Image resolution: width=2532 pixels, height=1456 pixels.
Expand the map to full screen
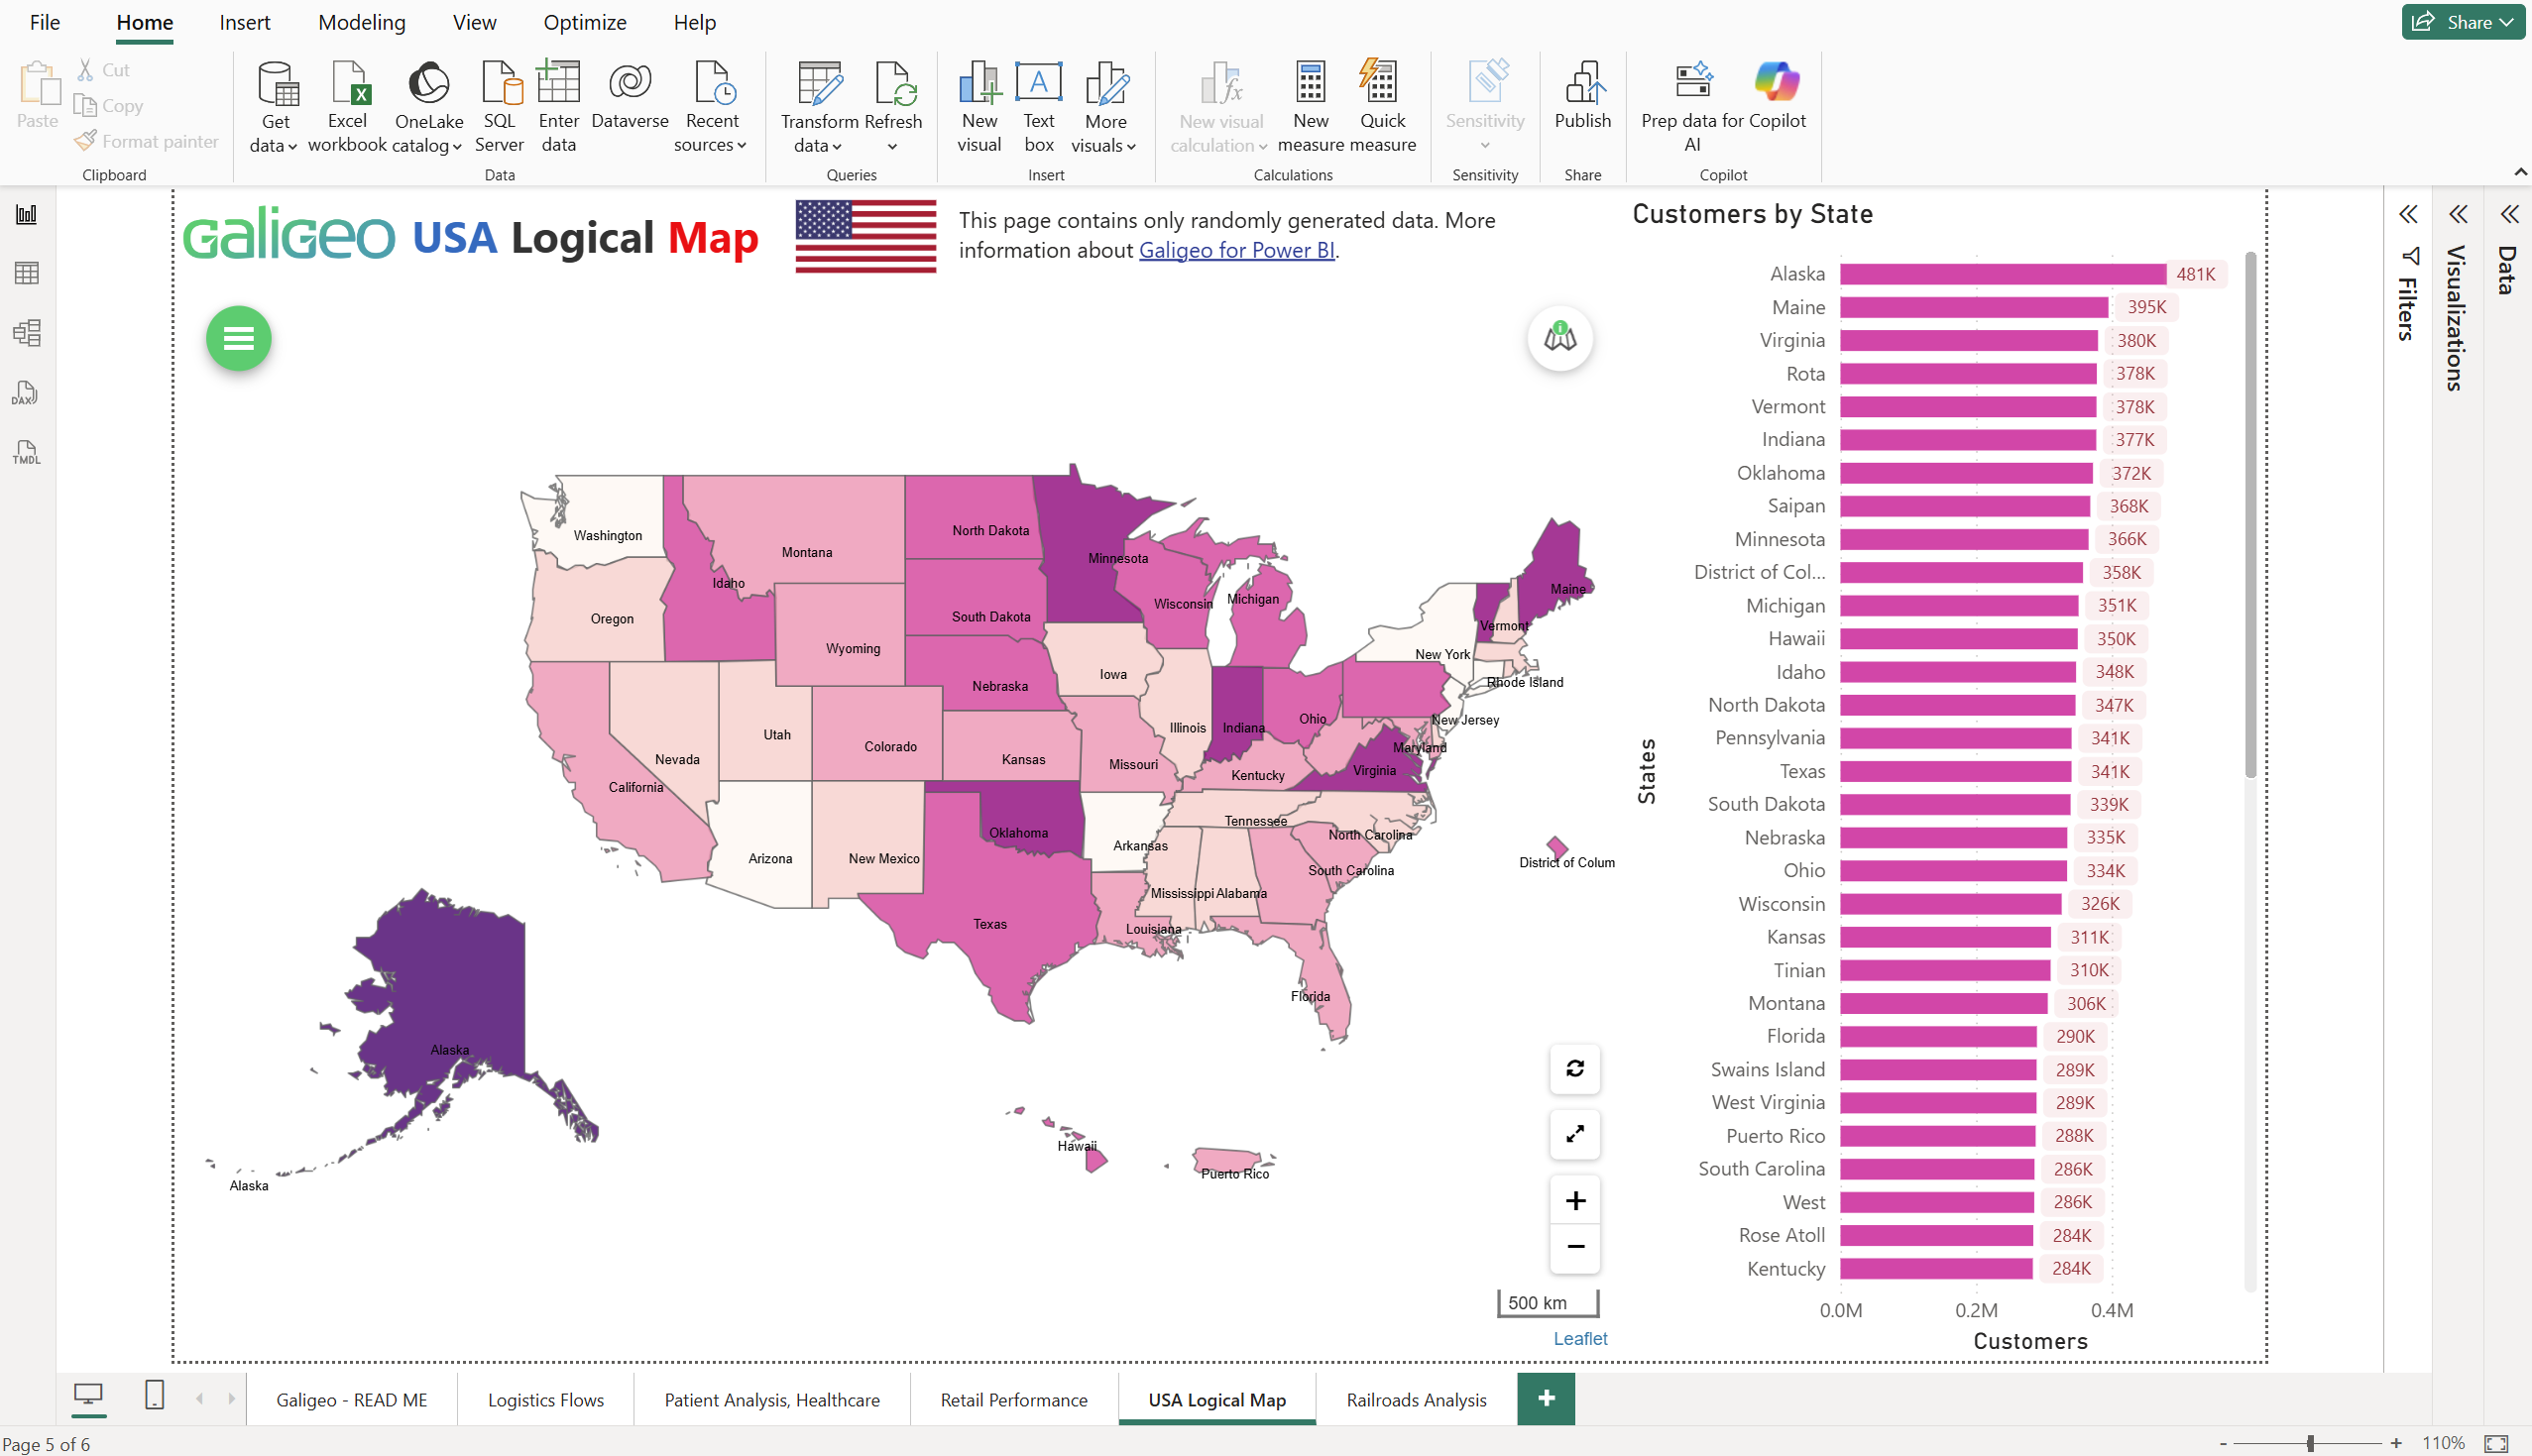1574,1134
